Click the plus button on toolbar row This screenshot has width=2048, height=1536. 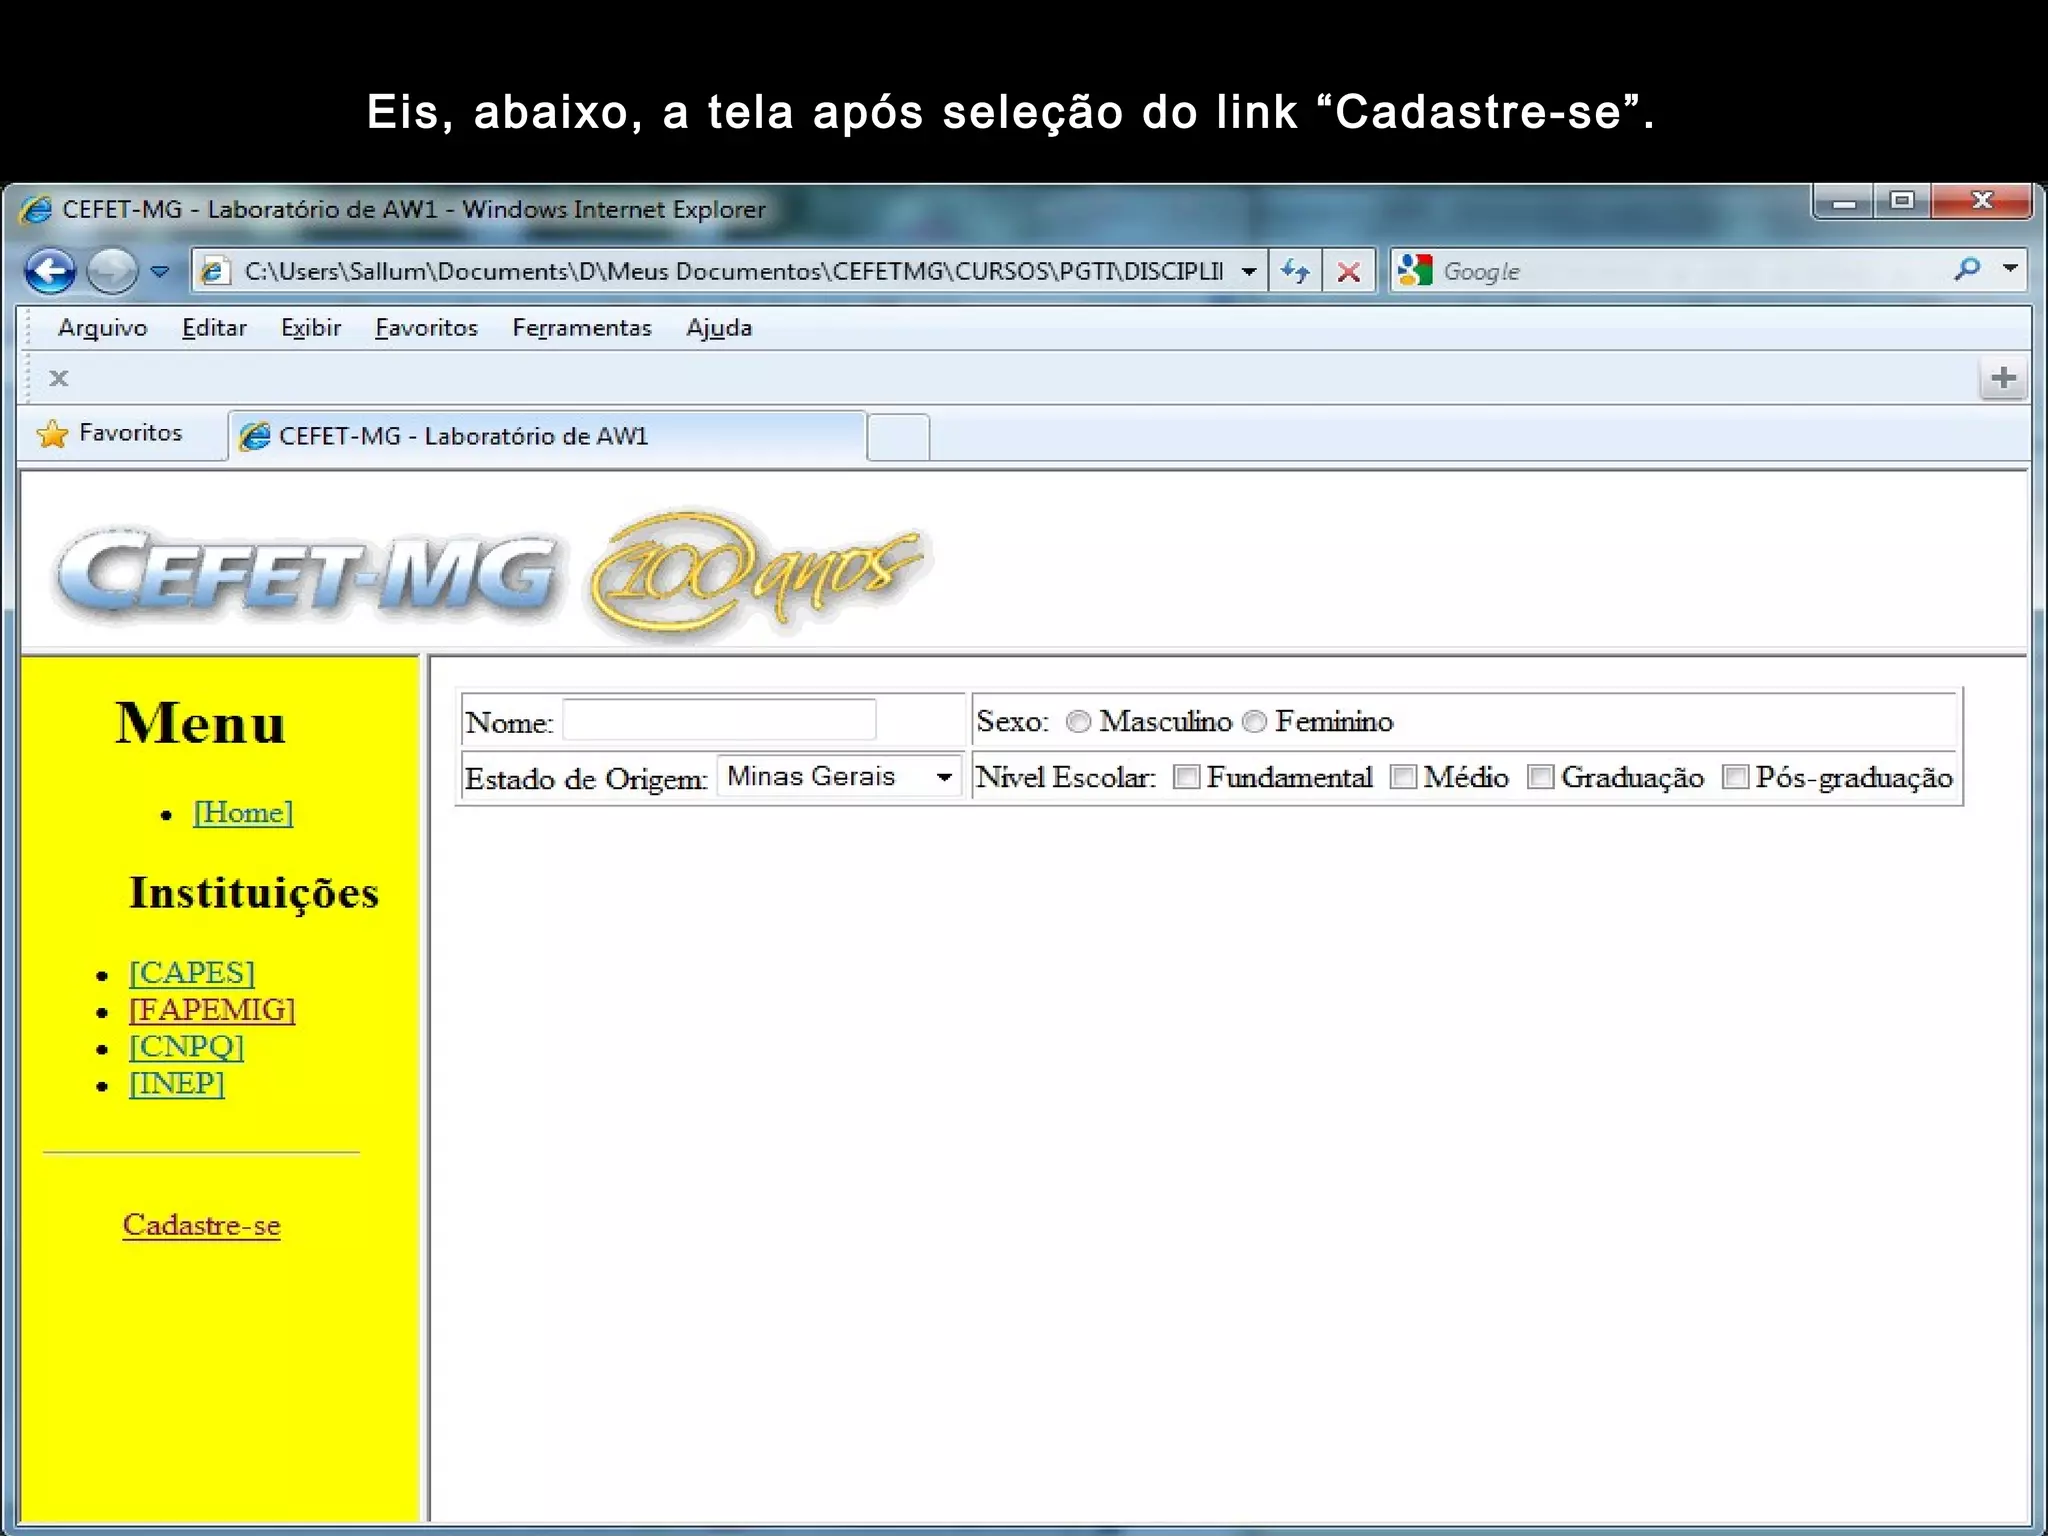coord(2003,378)
